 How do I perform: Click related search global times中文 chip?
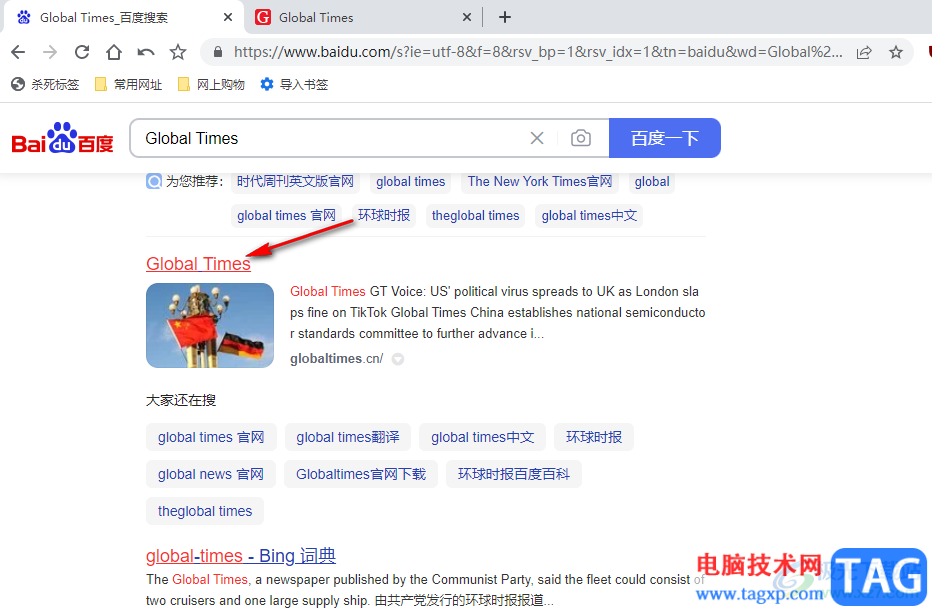[483, 437]
